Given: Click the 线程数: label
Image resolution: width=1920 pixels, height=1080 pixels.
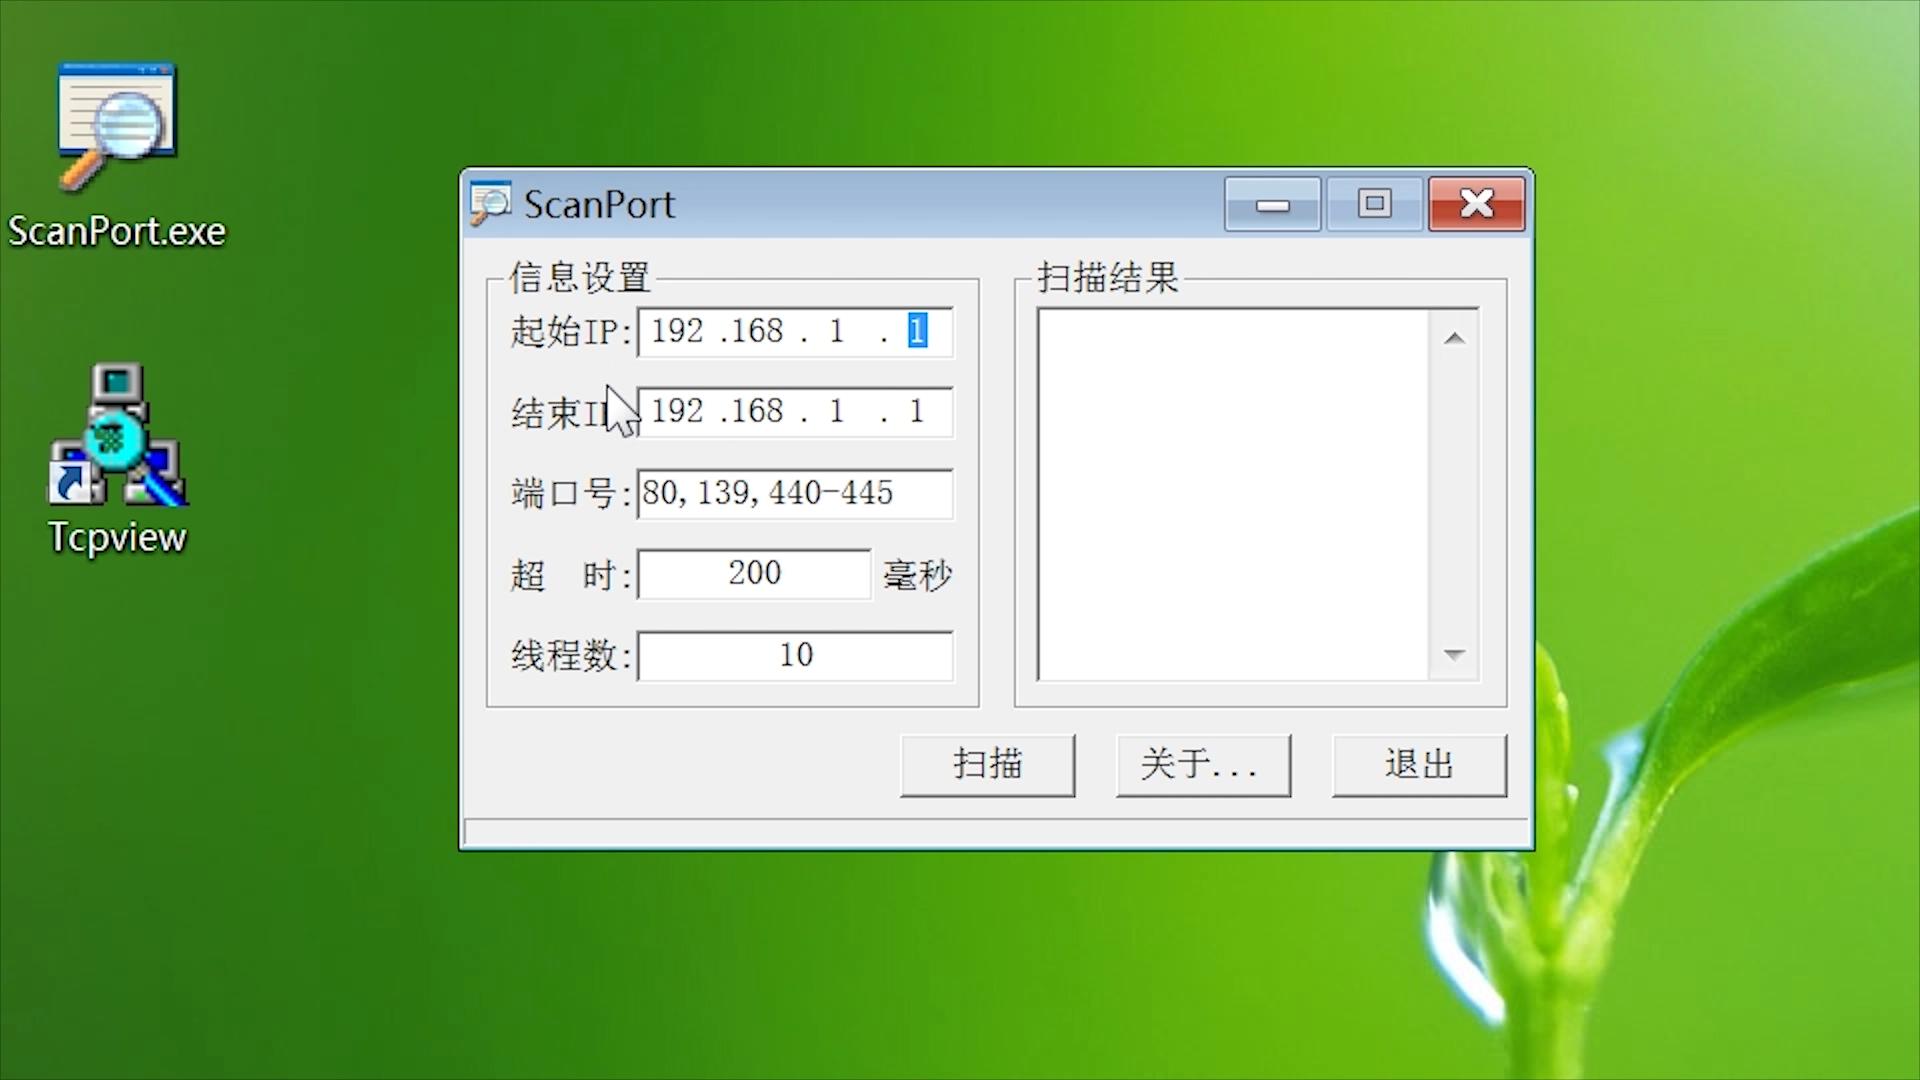Looking at the screenshot, I should pos(571,656).
